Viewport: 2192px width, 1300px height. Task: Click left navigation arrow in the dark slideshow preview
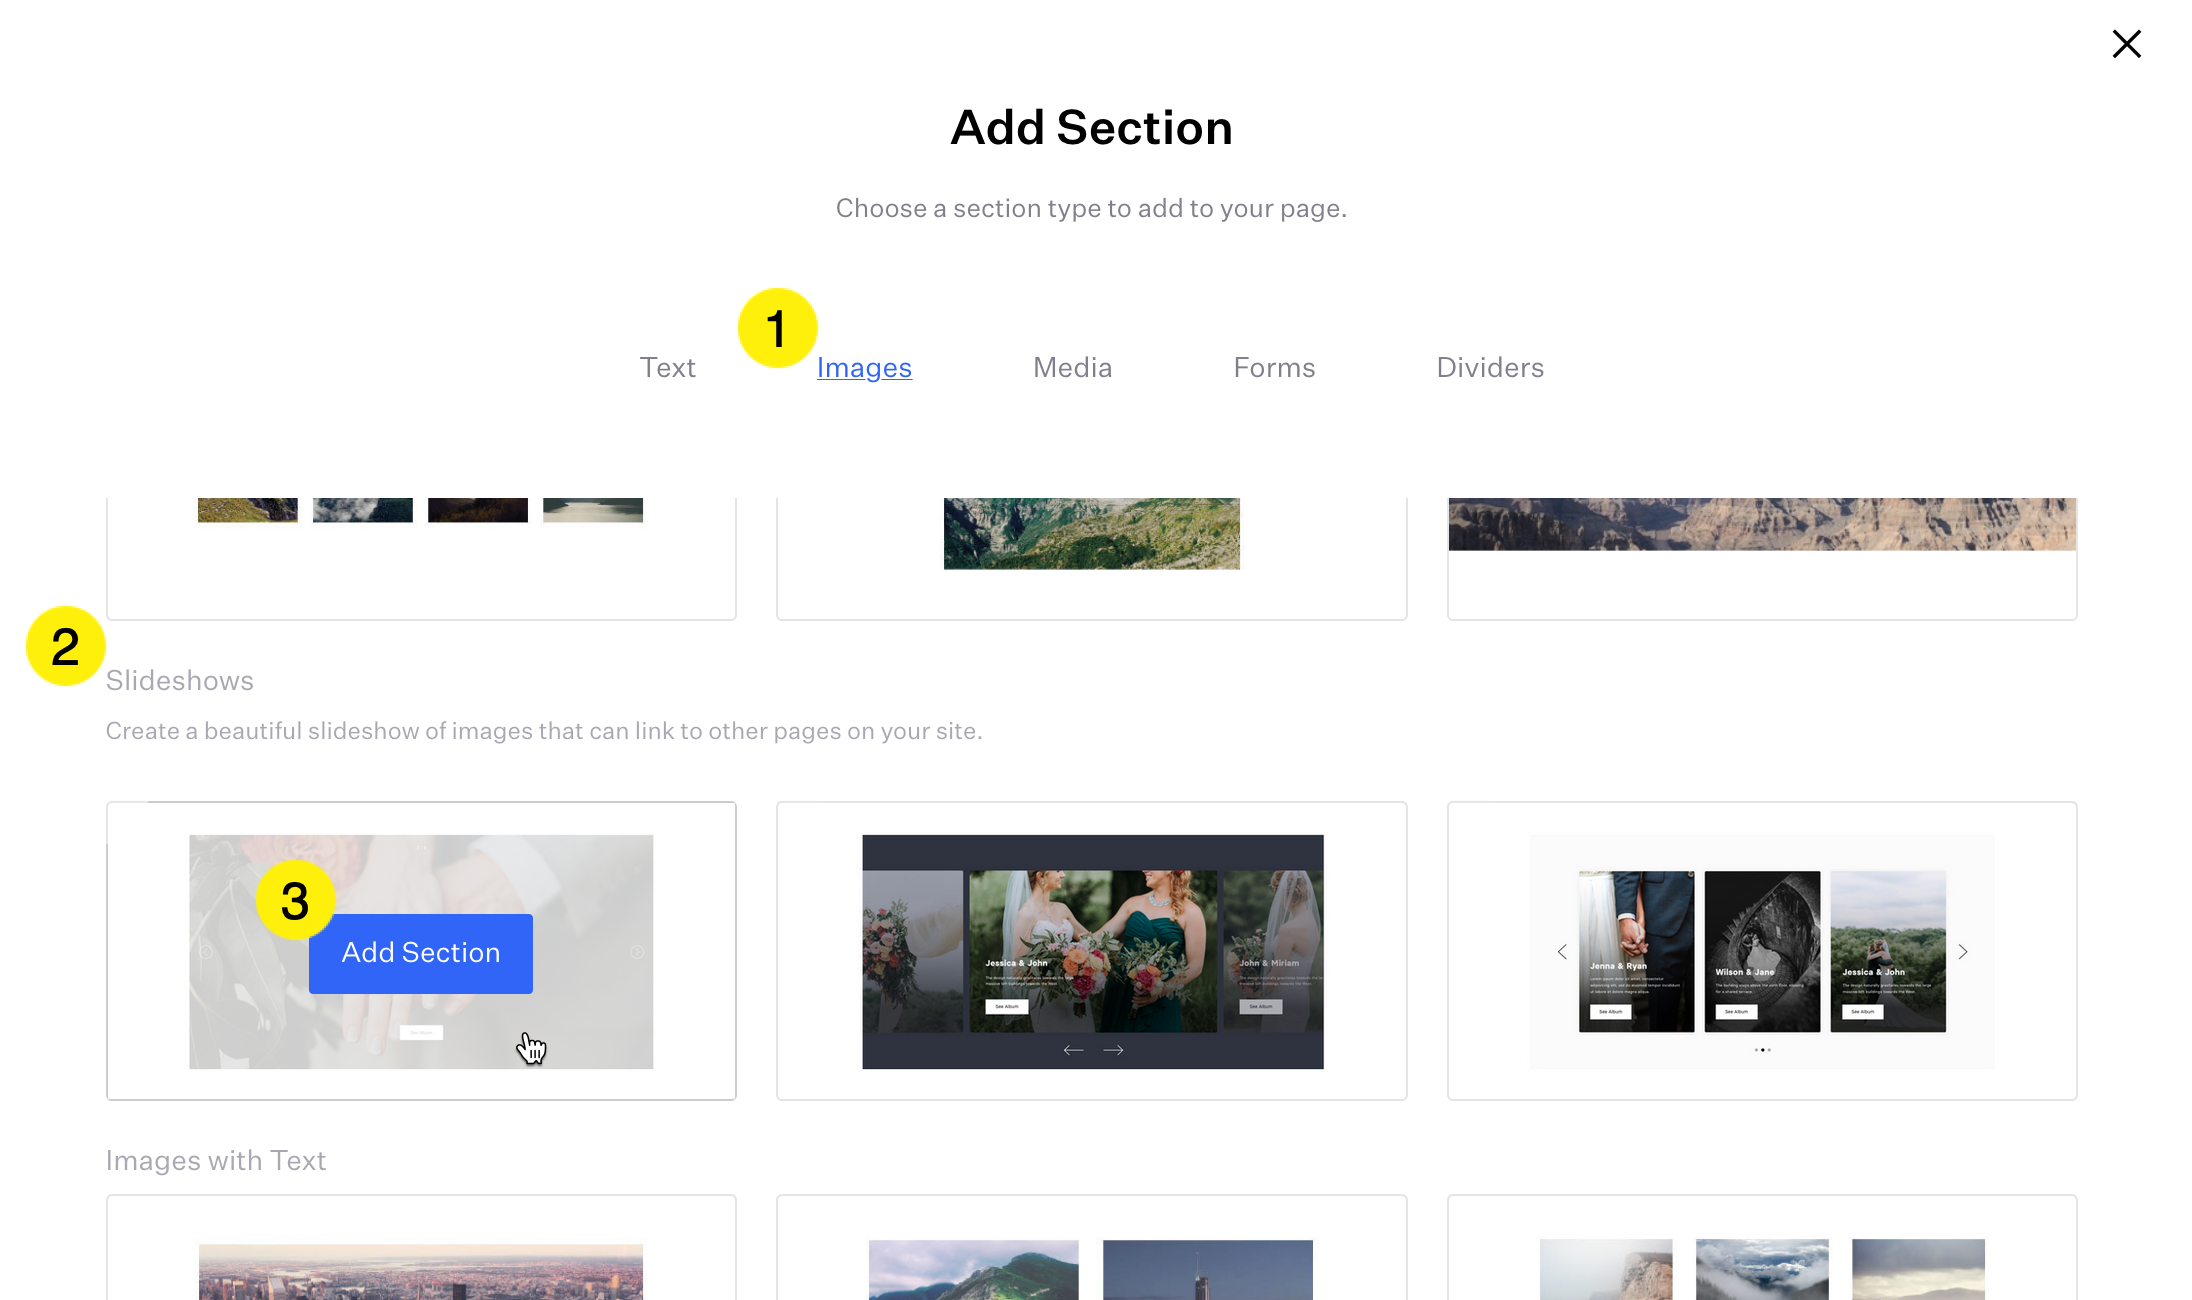pos(1073,1049)
